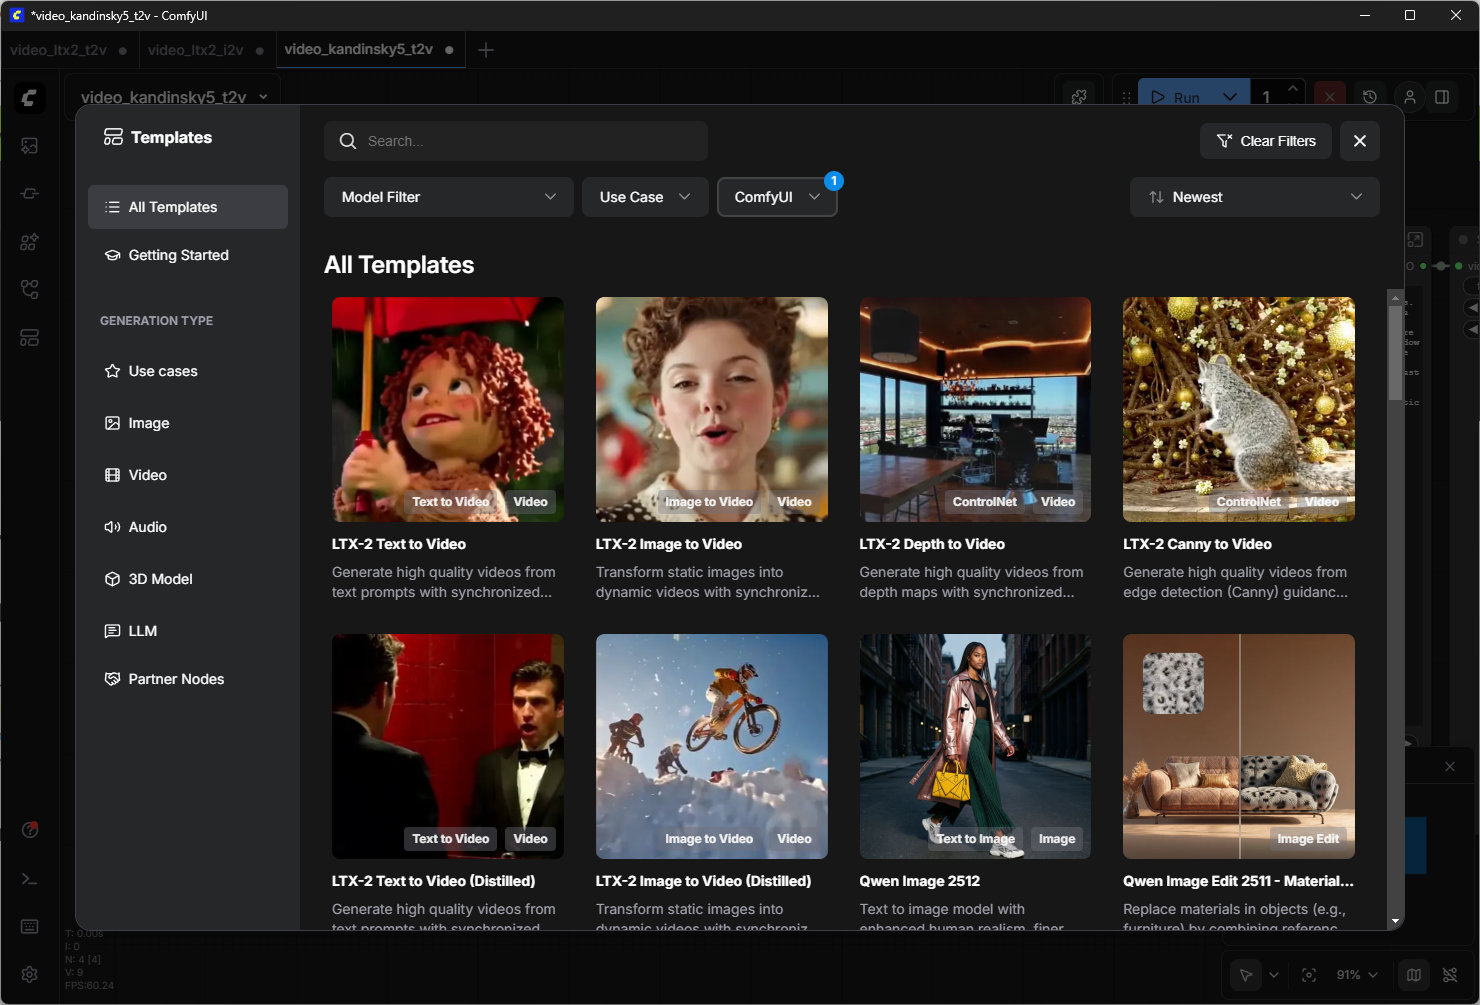
Task: Select the Audio speaker icon
Action: (113, 527)
